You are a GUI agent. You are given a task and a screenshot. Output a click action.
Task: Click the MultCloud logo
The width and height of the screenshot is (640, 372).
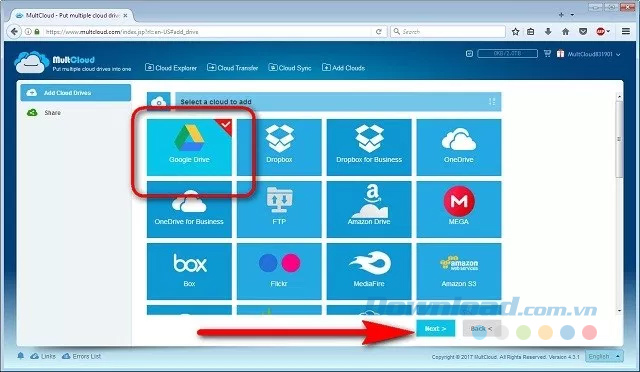click(x=73, y=62)
